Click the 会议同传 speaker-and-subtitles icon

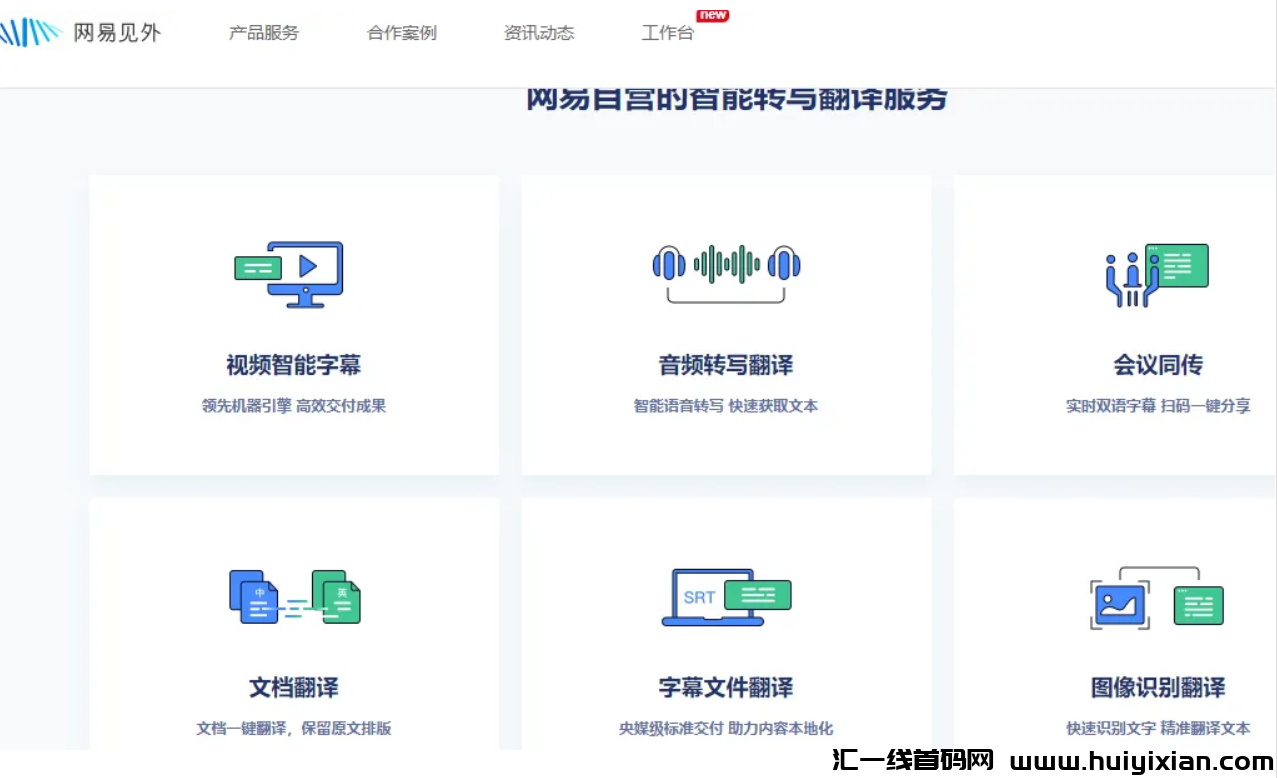(x=1157, y=271)
